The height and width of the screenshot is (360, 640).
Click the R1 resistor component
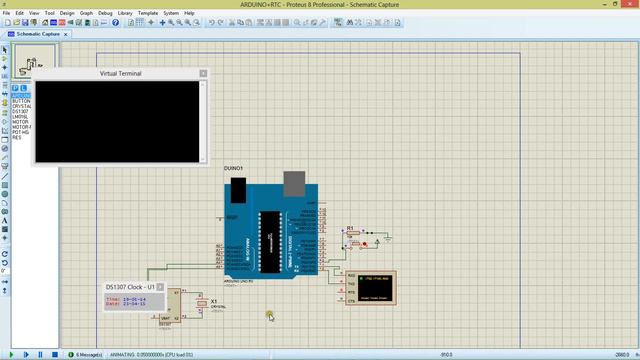click(353, 233)
